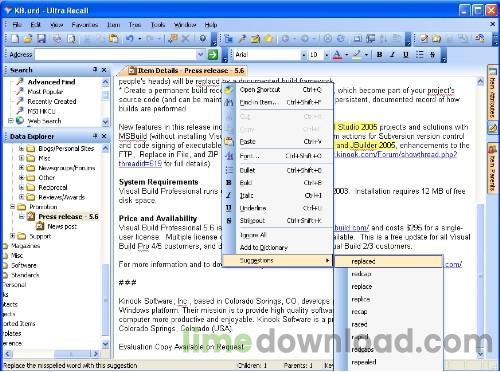
Task: Click the highlight color swatch
Action: 357,54
